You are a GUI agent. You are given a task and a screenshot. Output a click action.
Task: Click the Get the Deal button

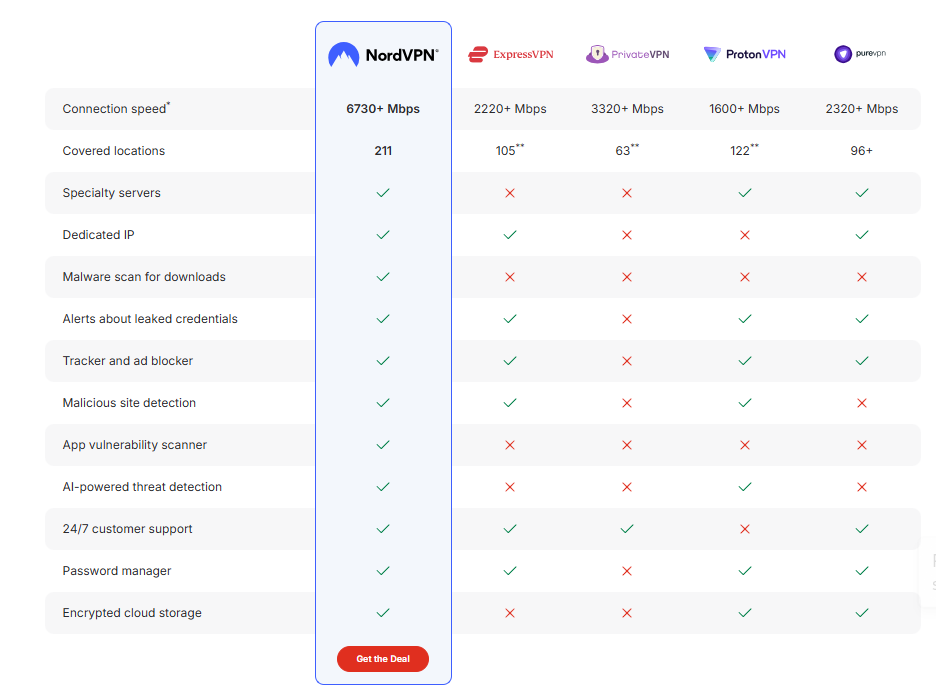coord(383,659)
